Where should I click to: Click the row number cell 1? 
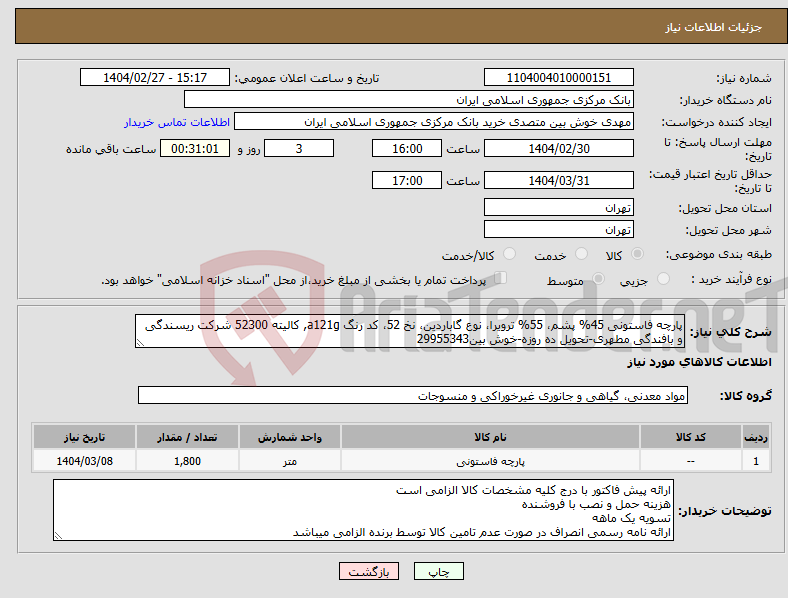756,461
